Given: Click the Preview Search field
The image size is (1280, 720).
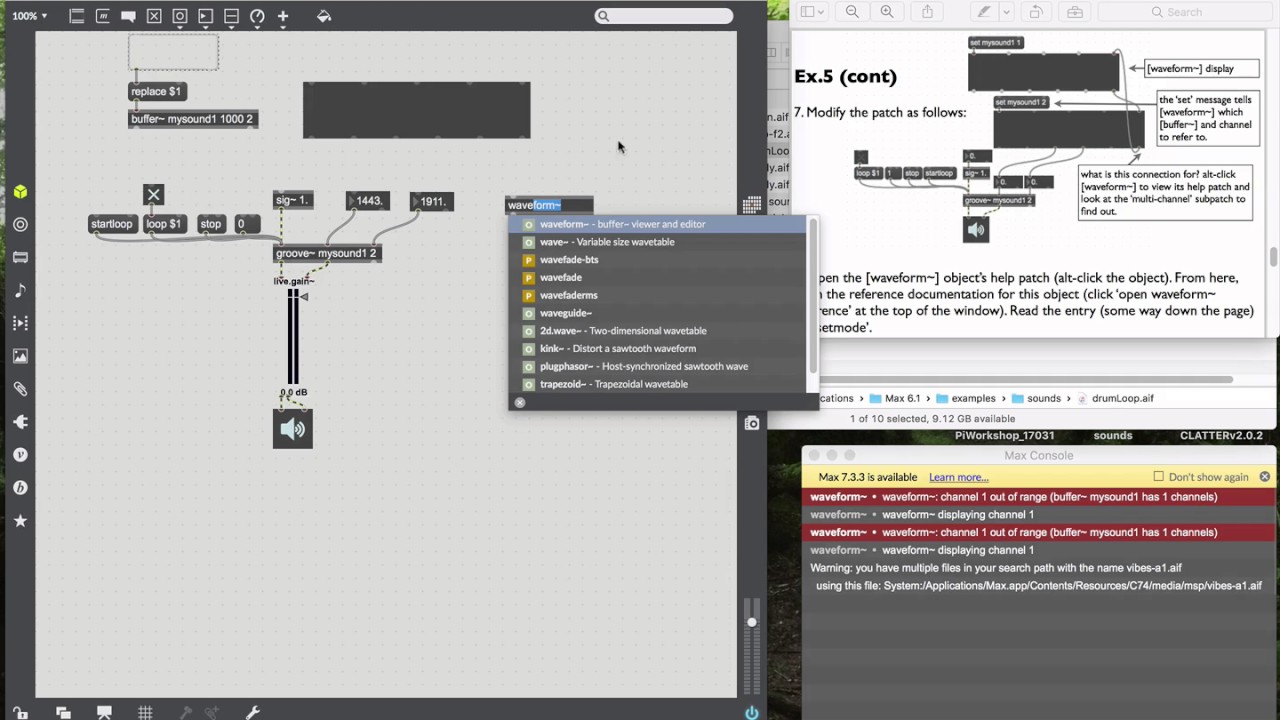Looking at the screenshot, I should [1183, 12].
